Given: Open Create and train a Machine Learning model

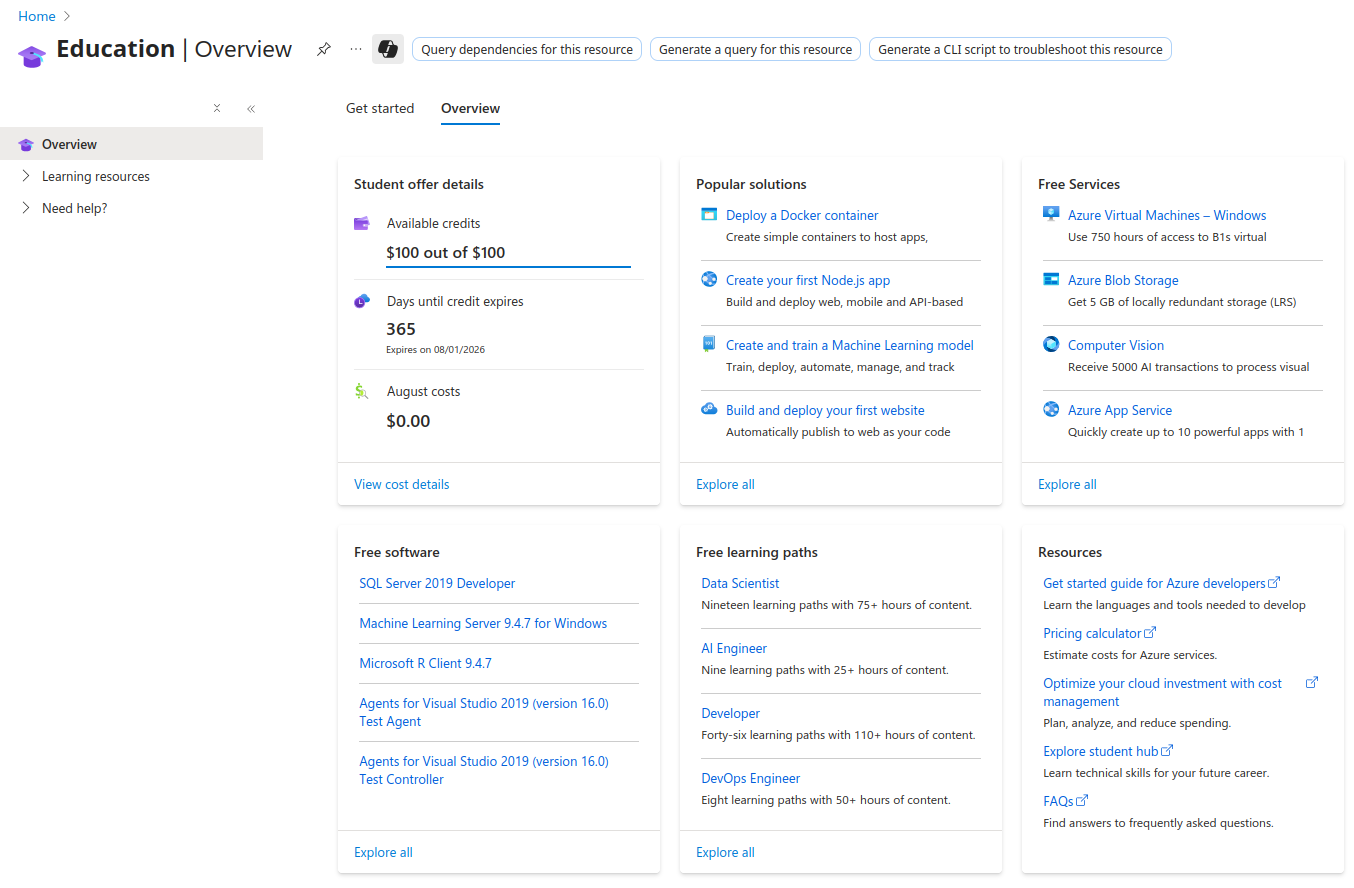Looking at the screenshot, I should point(850,345).
